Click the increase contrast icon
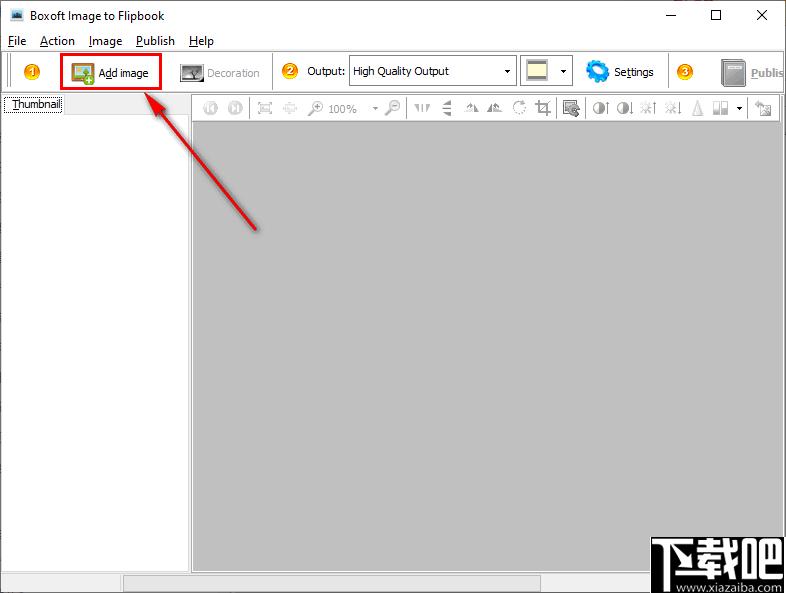This screenshot has width=786, height=593. click(601, 108)
